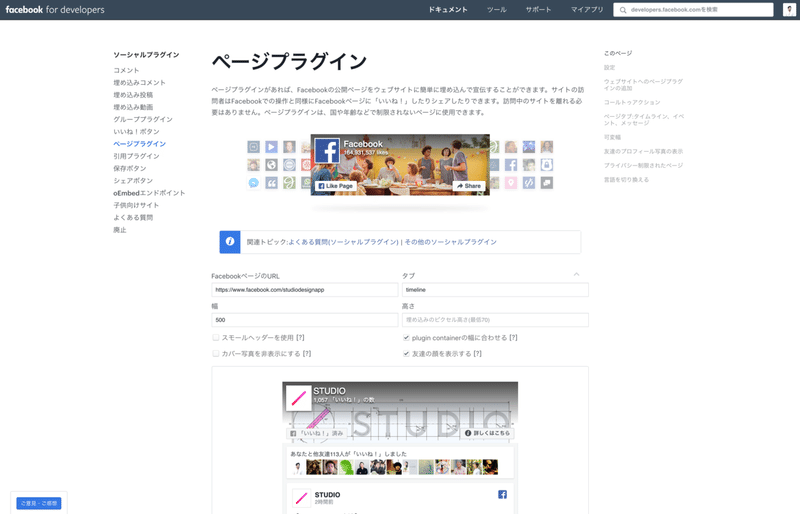Click the Messenger icon beside the banner
This screenshot has width=800, height=514.
254,183
